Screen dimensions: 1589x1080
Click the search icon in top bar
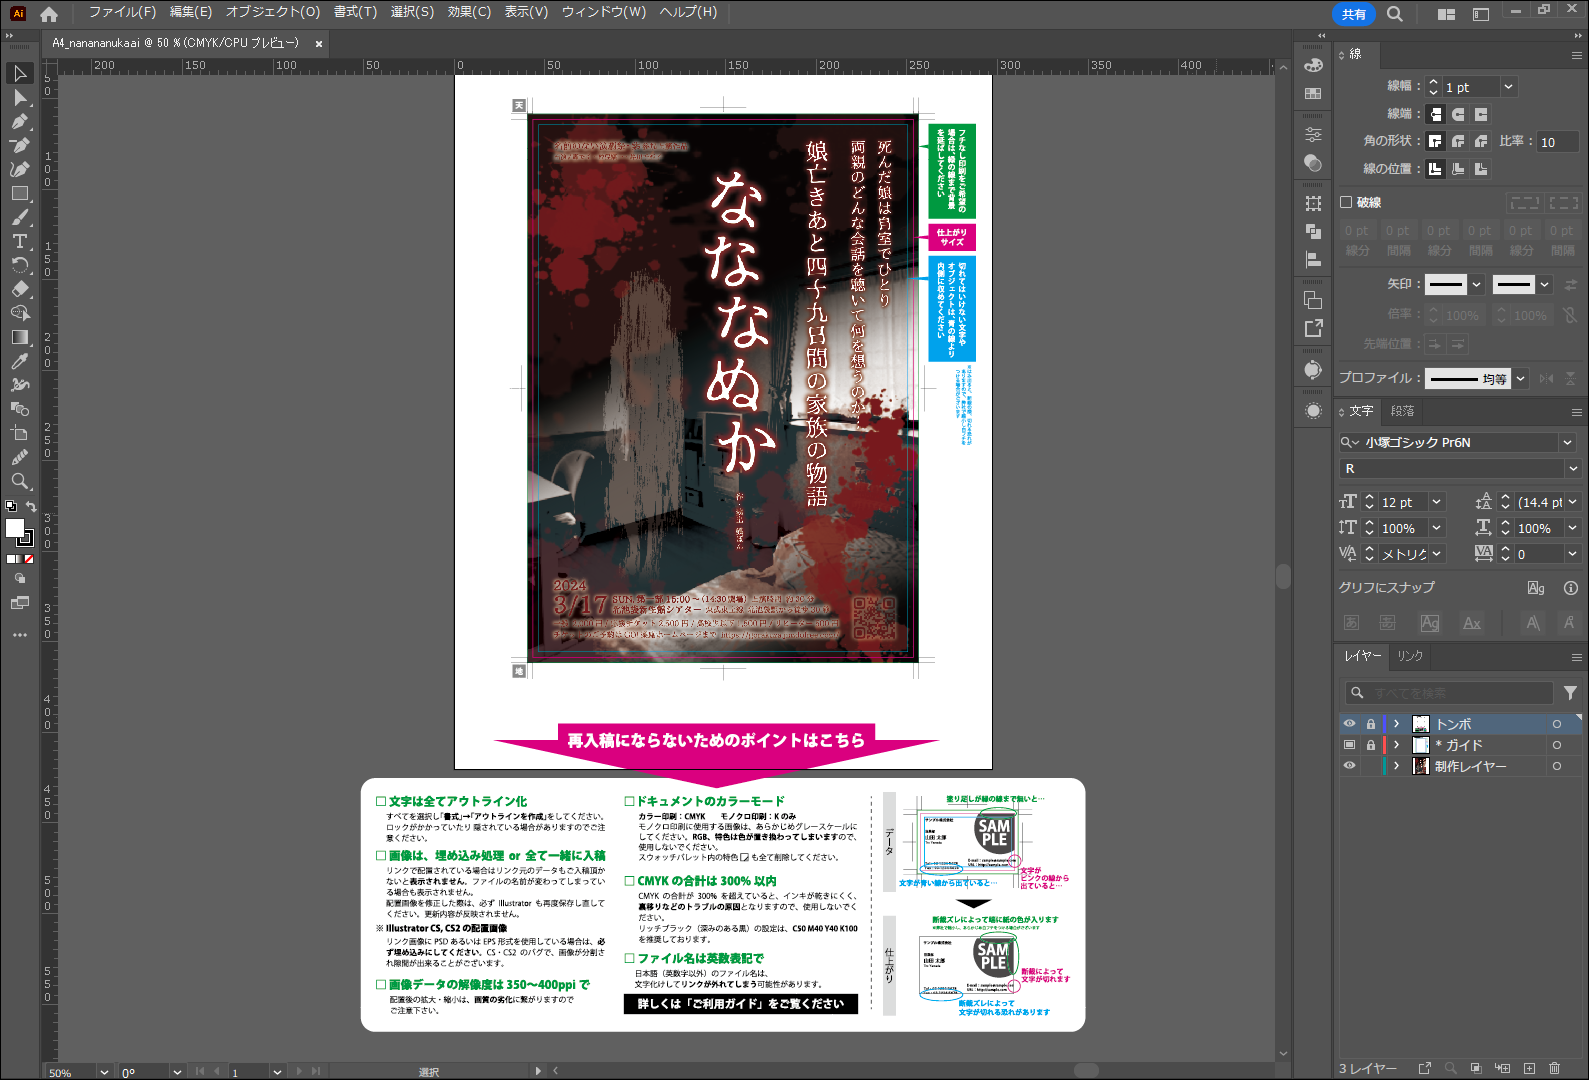[1395, 14]
